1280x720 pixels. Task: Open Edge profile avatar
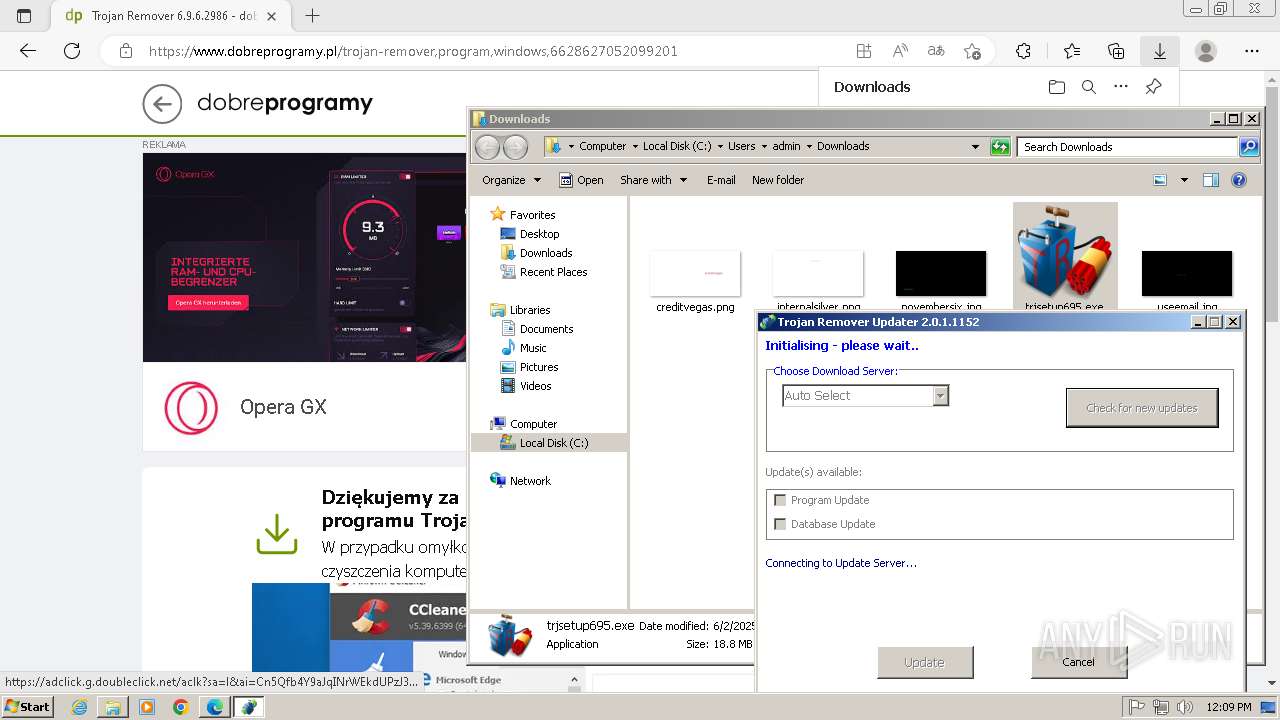1206,51
